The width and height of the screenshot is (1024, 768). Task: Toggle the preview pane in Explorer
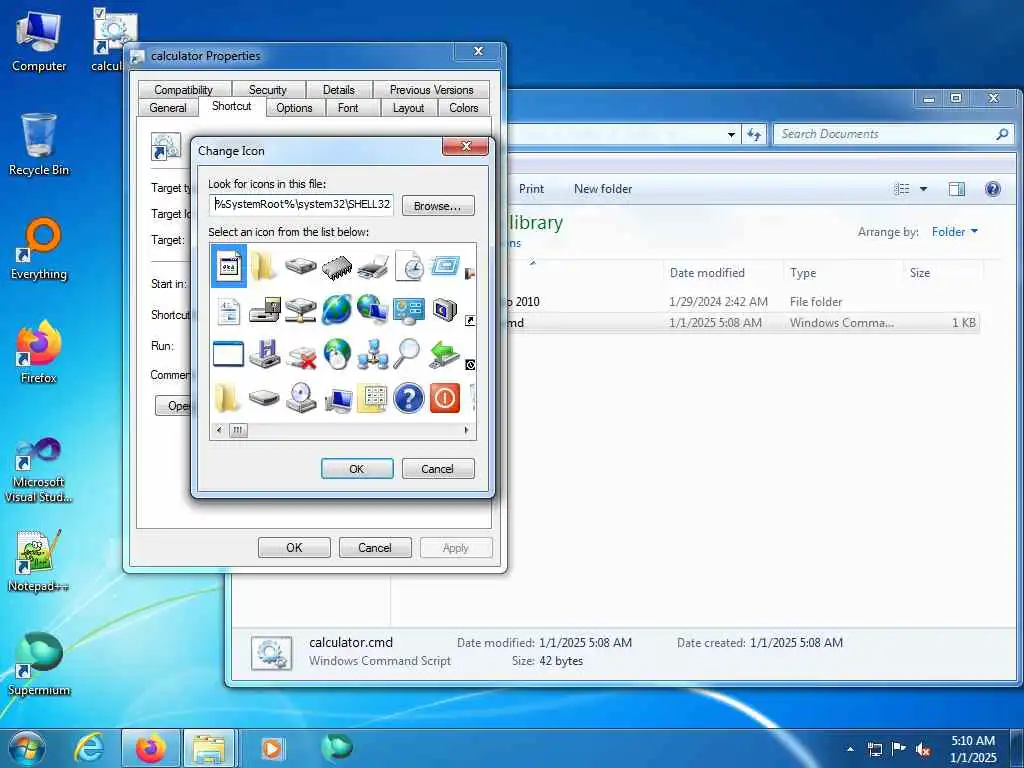pyautogui.click(x=957, y=189)
